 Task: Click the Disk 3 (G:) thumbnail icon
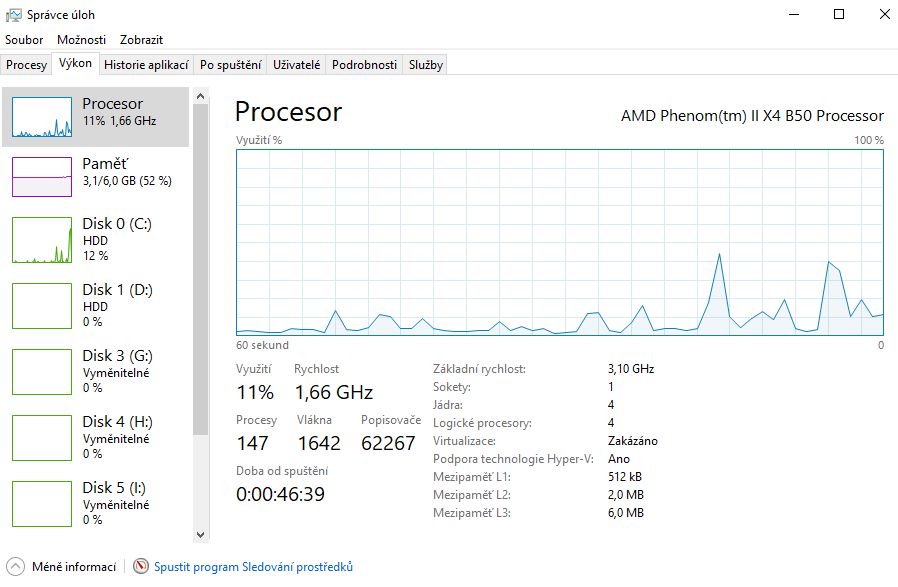click(x=42, y=372)
